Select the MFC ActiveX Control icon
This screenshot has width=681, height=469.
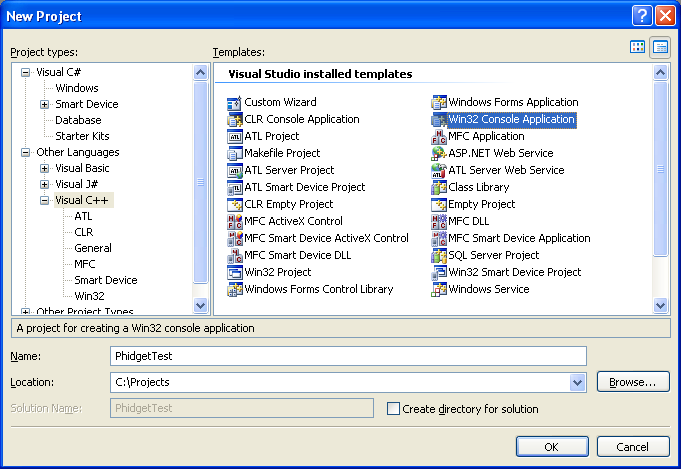point(235,221)
